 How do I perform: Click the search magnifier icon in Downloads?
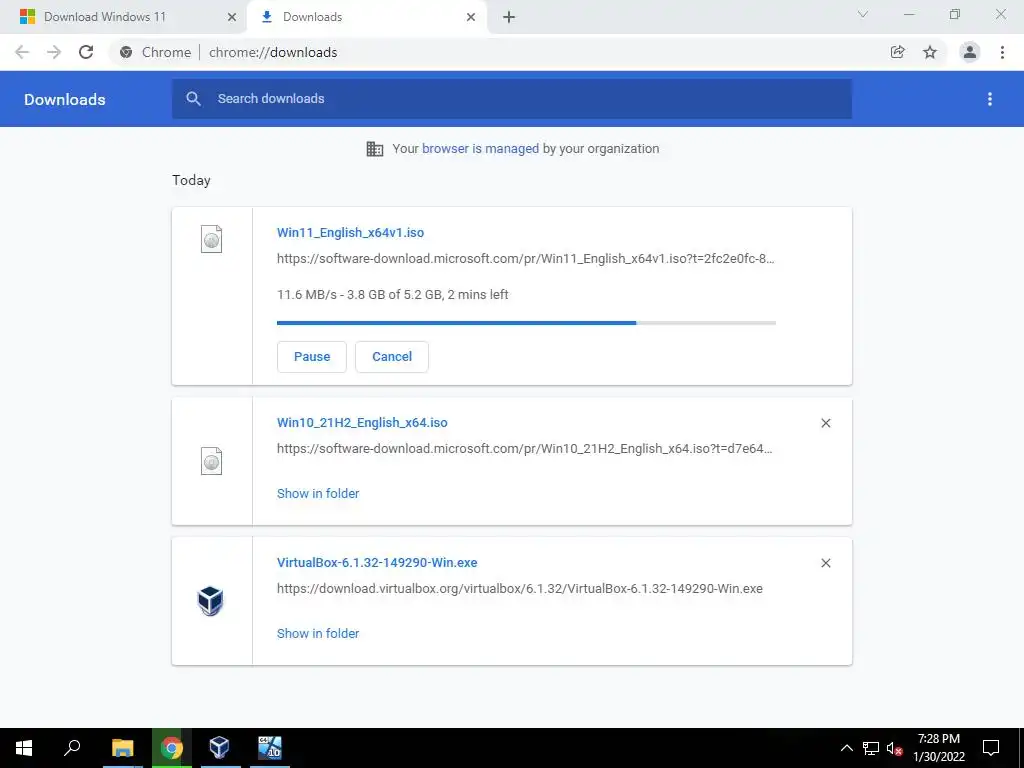193,99
